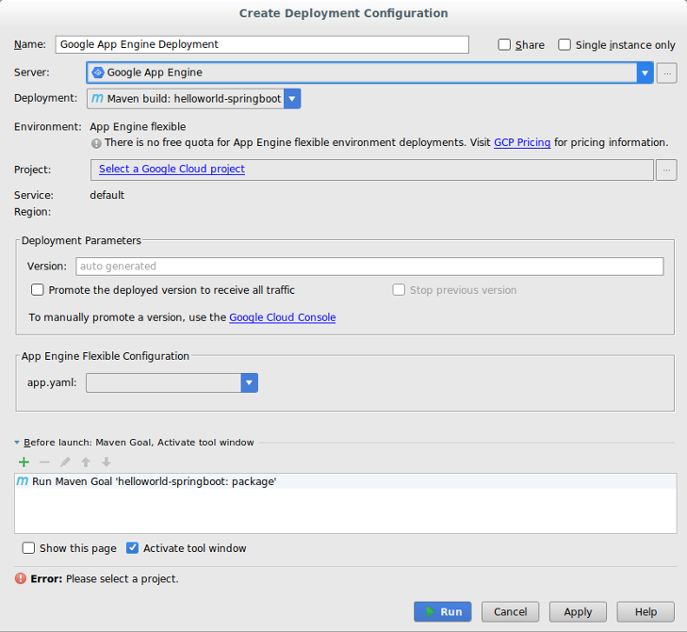Viewport: 687px width, 632px height.
Task: Expand the Deployment Maven build dropdown
Action: pyautogui.click(x=291, y=98)
